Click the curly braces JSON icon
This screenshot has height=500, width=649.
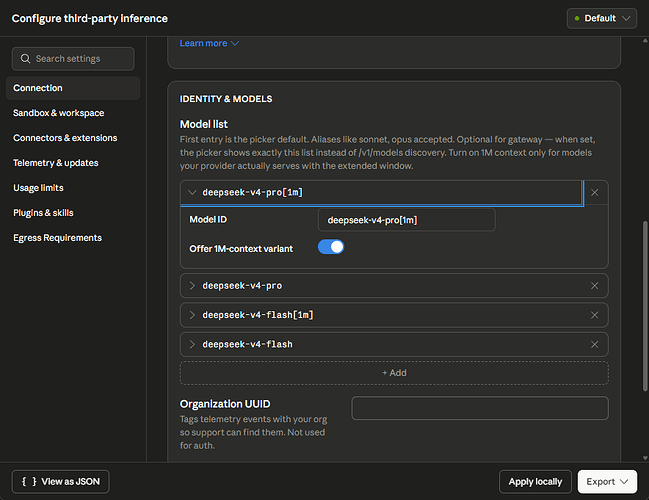point(29,481)
